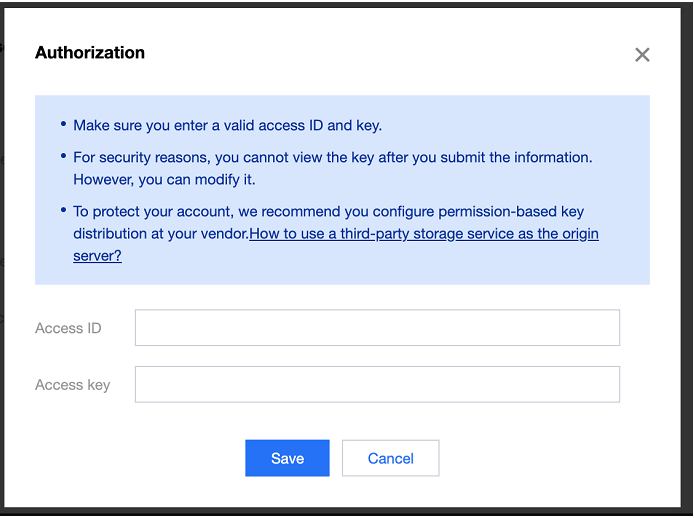Save the authorization credentials
This screenshot has height=518, width=694.
click(287, 458)
